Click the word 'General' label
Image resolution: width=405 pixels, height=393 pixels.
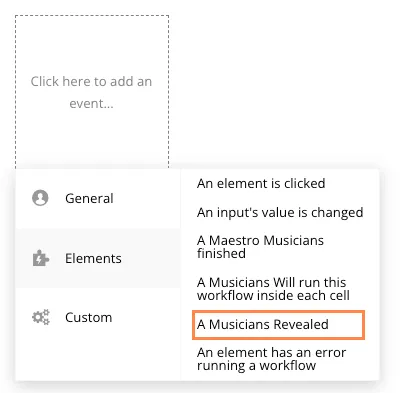tap(89, 198)
